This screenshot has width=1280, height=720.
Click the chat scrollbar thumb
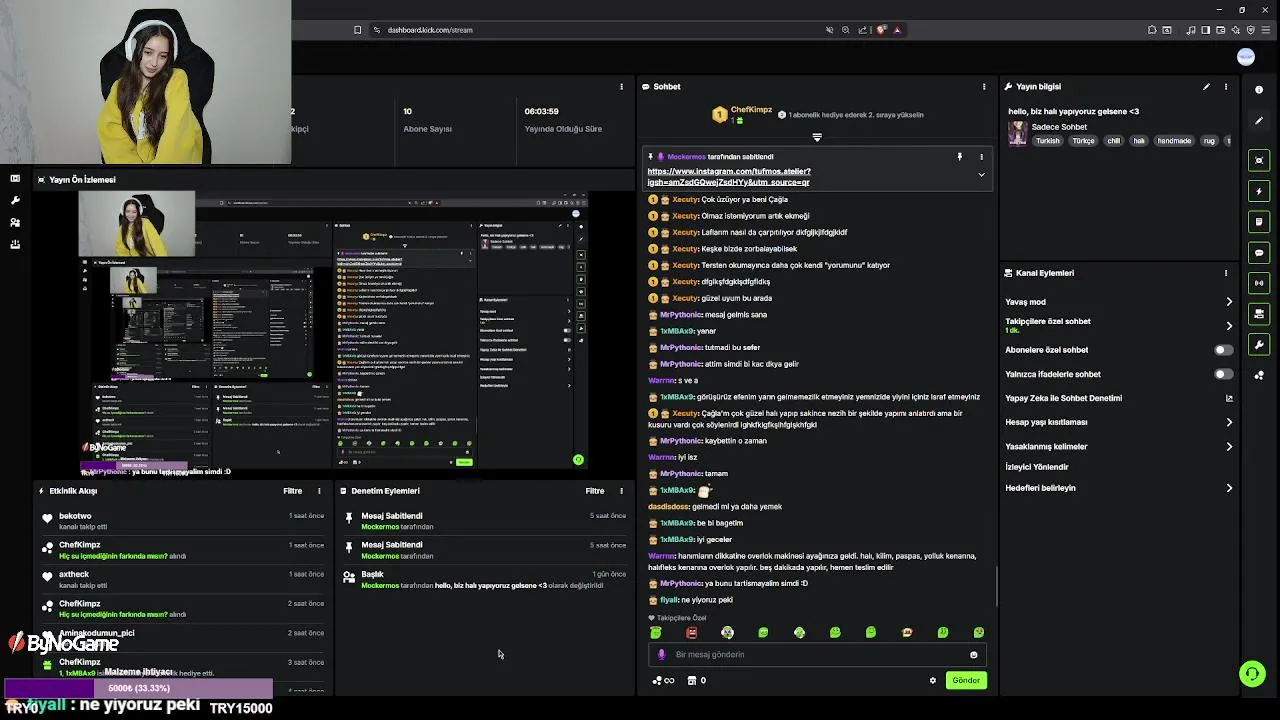(x=996, y=586)
